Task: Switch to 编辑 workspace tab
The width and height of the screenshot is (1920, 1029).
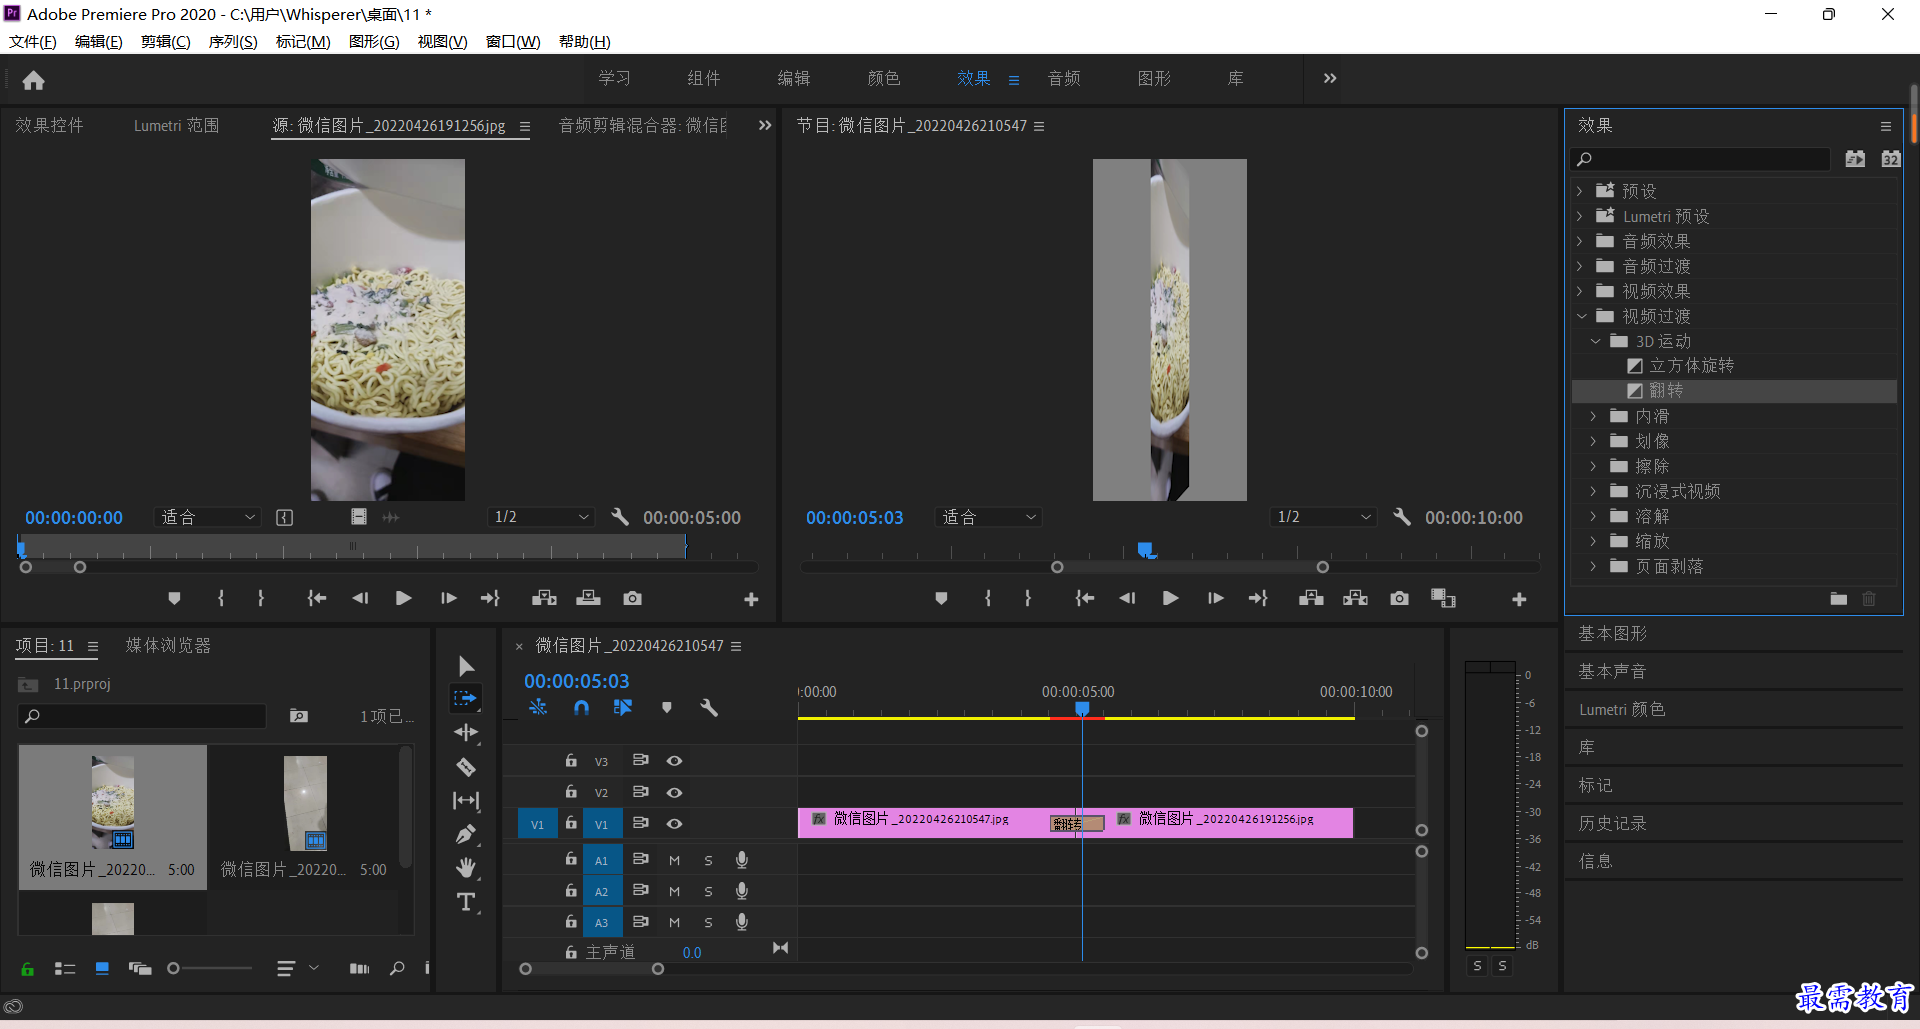Action: [x=794, y=78]
